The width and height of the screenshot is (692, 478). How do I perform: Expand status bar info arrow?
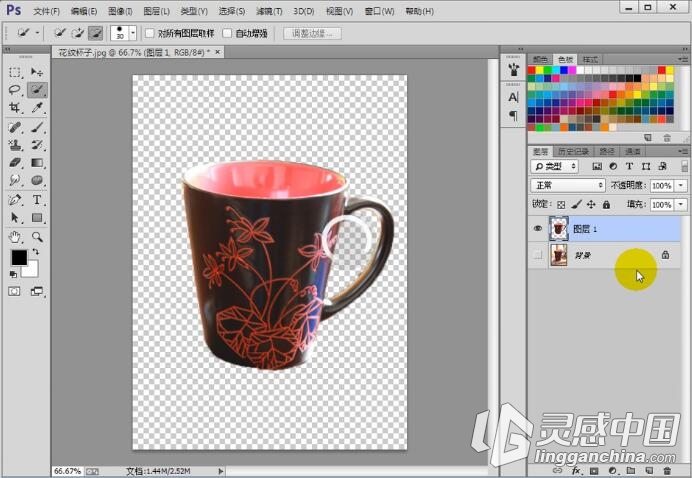pyautogui.click(x=221, y=471)
